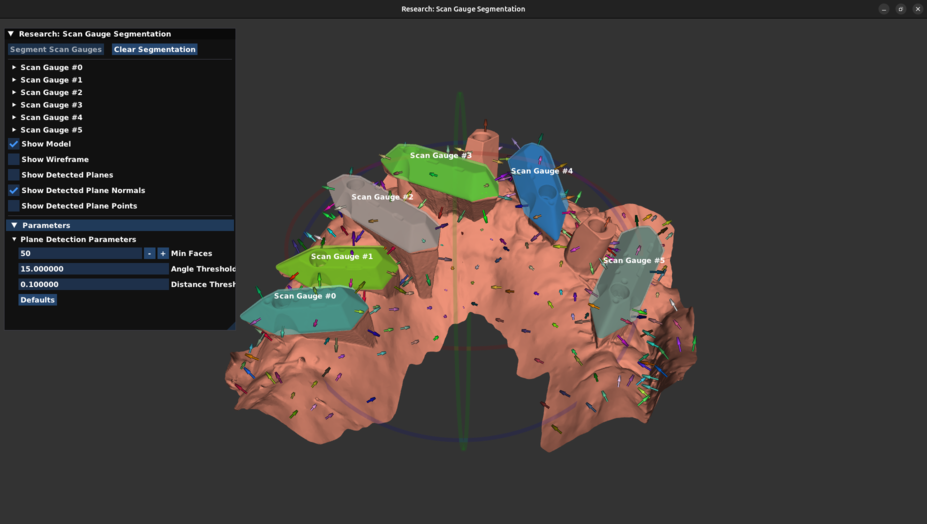Click the Scan Gauge #0 label in viewport

[305, 296]
